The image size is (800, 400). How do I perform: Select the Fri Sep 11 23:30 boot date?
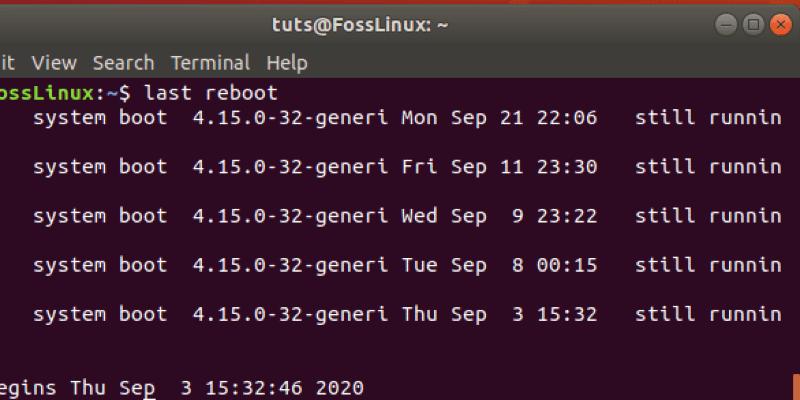[498, 167]
